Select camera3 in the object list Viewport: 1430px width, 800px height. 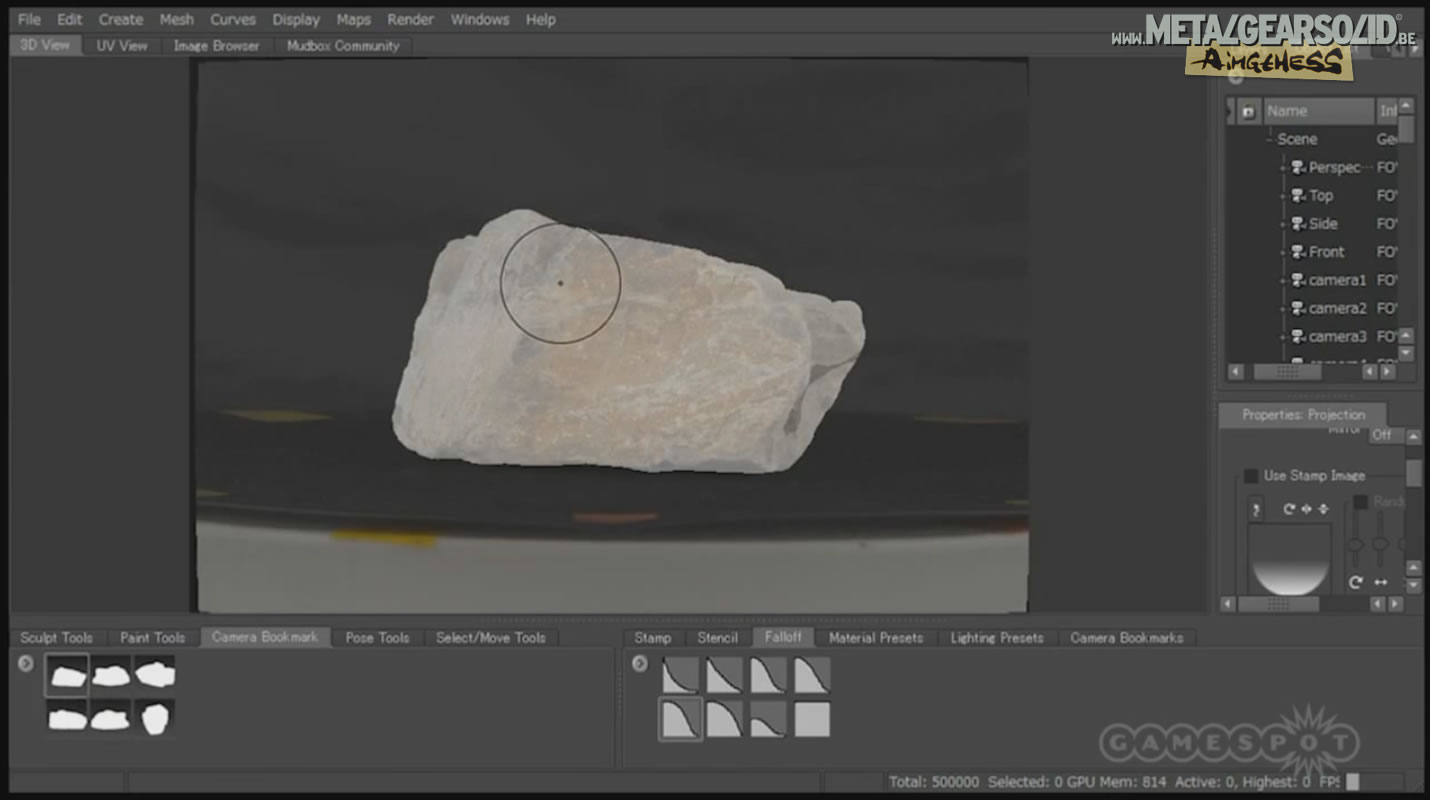coord(1328,336)
